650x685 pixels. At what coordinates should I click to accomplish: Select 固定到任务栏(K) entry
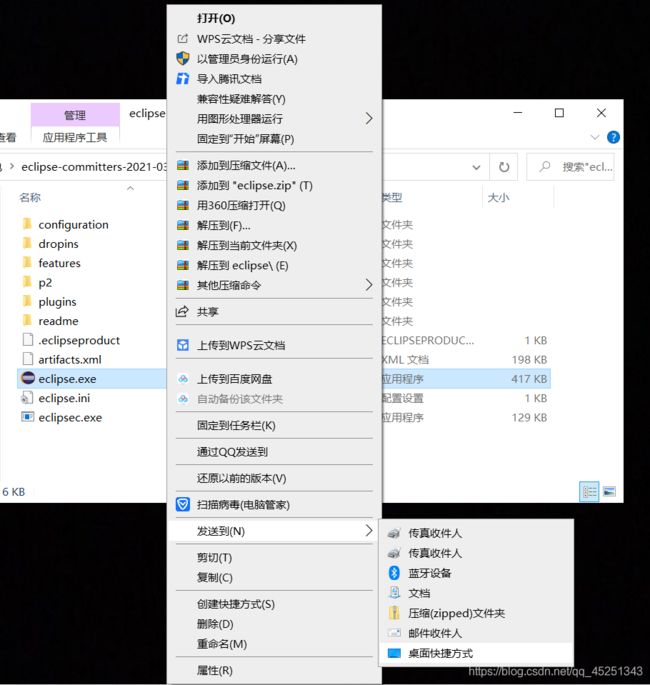274,426
